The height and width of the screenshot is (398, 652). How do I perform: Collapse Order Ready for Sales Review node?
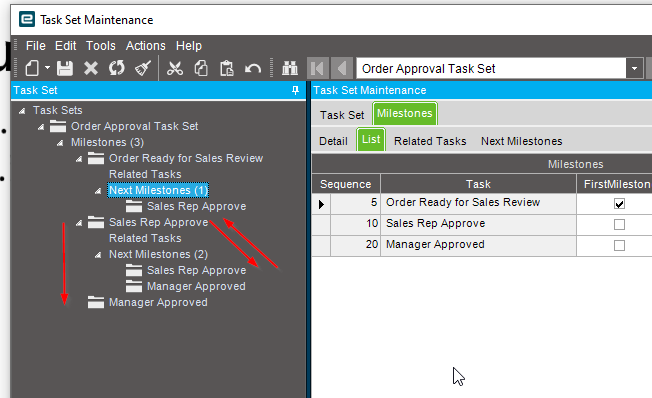tap(79, 159)
